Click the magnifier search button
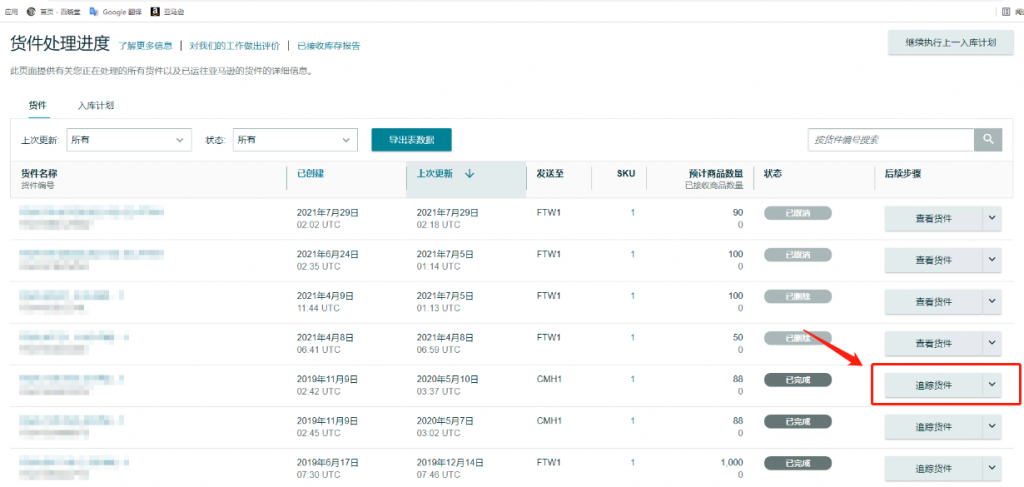Screen dimensions: 1024x487 point(988,140)
